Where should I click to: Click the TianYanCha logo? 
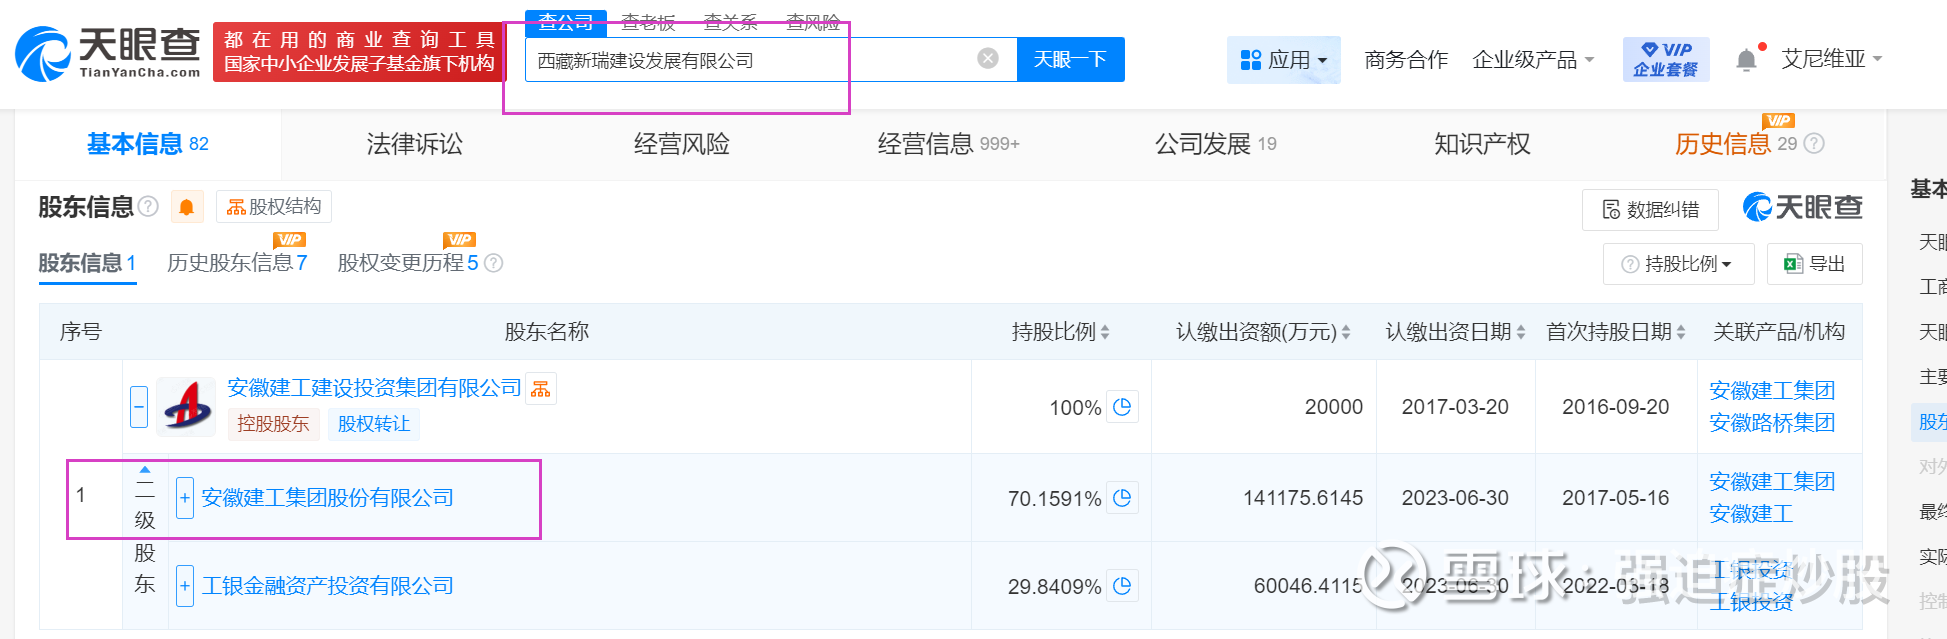click(x=108, y=53)
